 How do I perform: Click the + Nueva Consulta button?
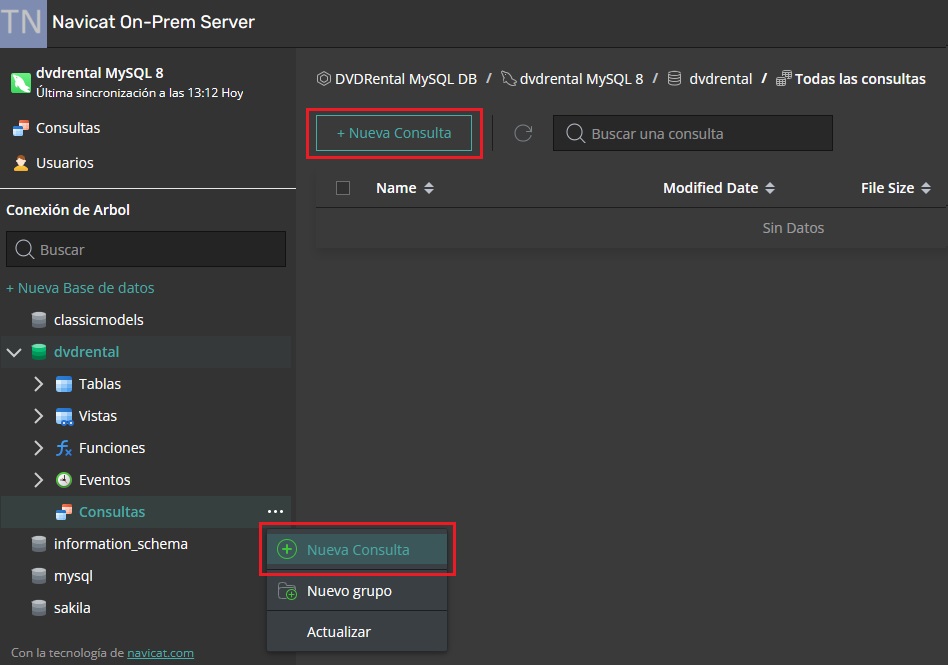point(394,133)
